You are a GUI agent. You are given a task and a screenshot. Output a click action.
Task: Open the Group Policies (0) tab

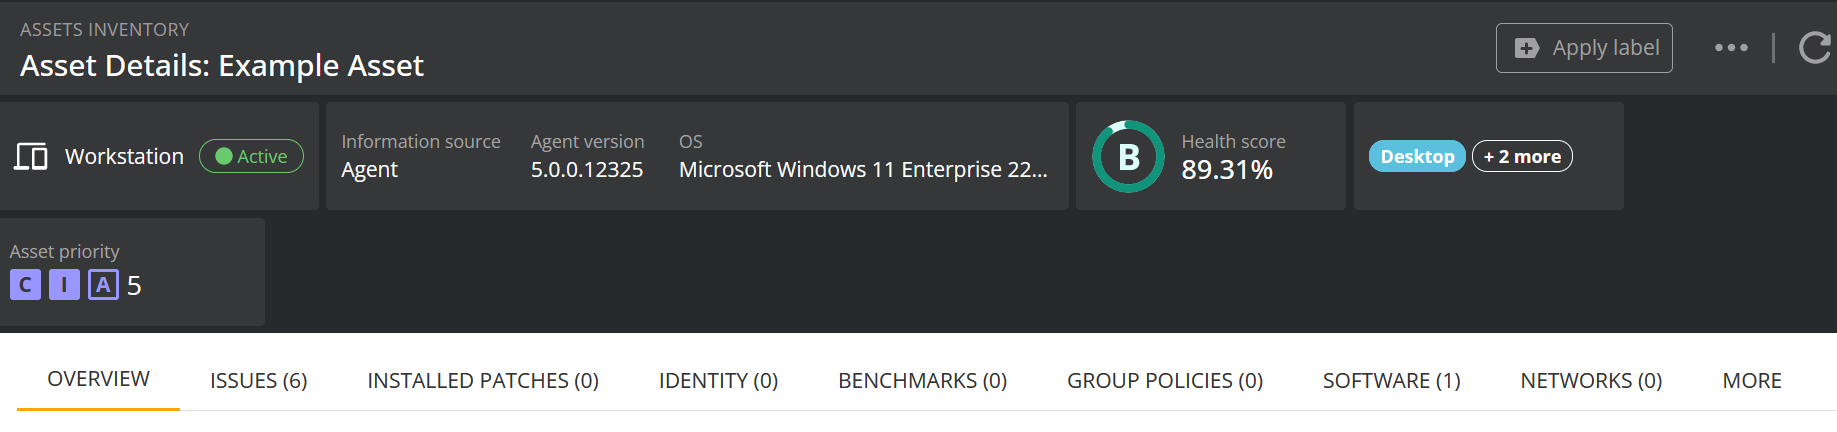1165,381
